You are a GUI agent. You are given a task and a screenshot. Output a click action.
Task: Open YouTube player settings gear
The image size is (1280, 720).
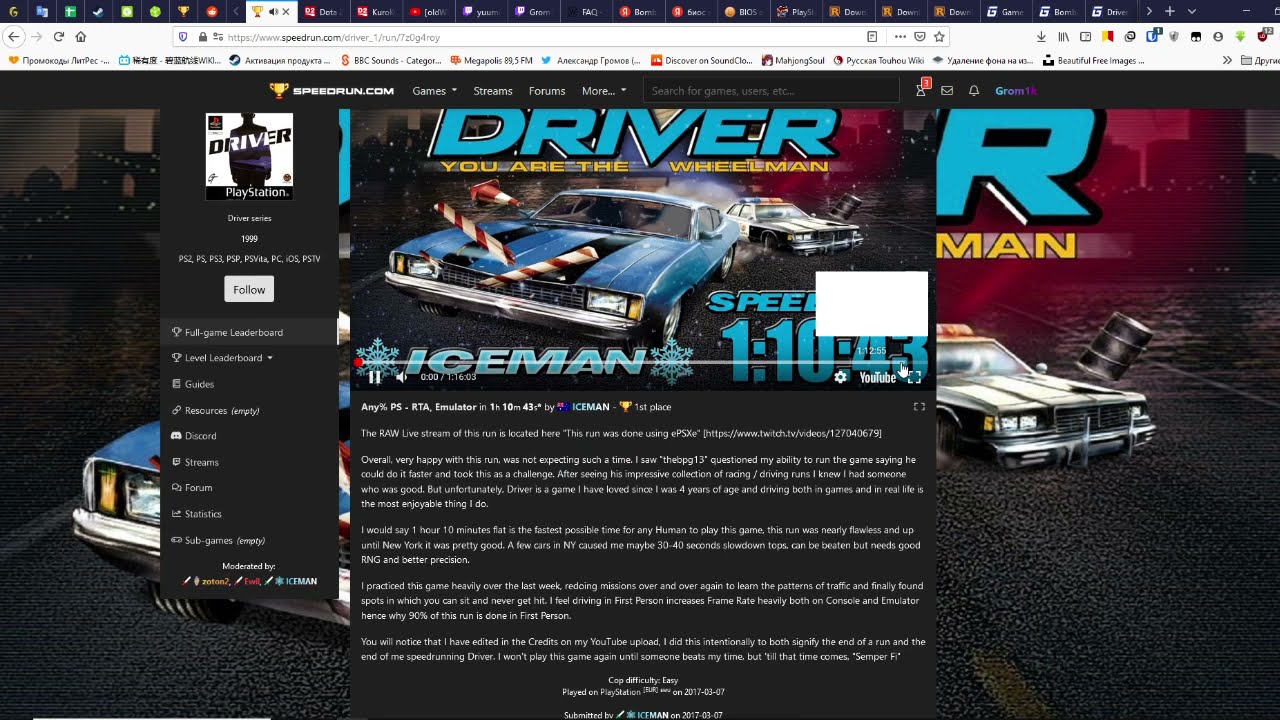tap(840, 377)
